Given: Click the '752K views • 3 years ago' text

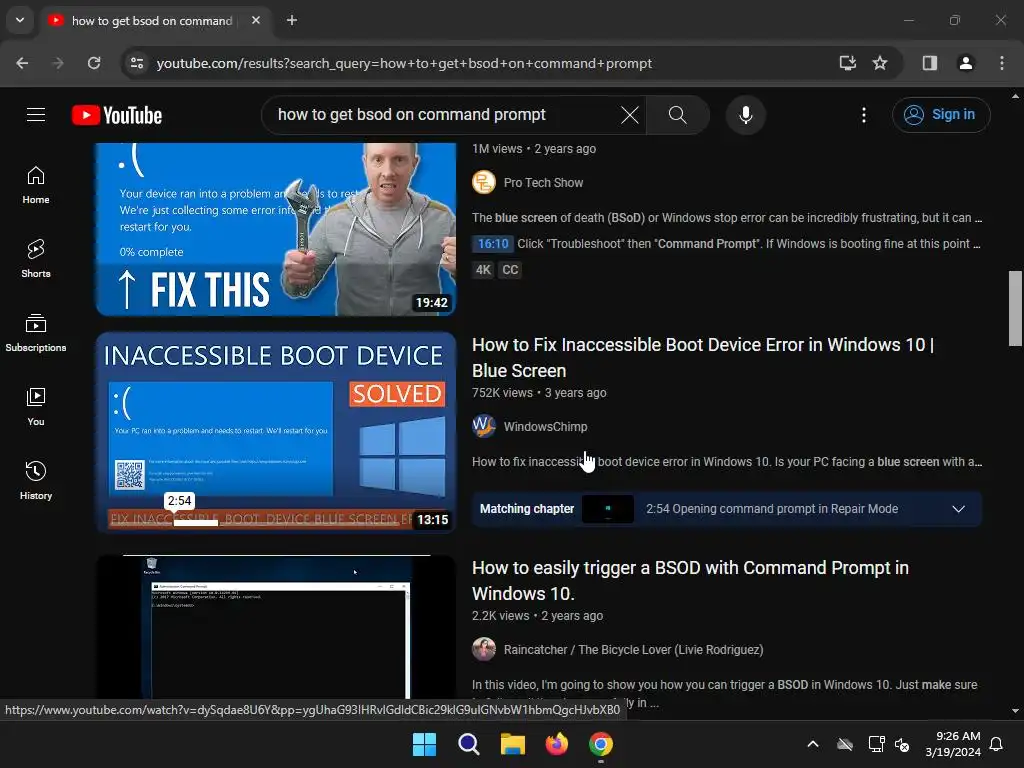Looking at the screenshot, I should (x=539, y=392).
